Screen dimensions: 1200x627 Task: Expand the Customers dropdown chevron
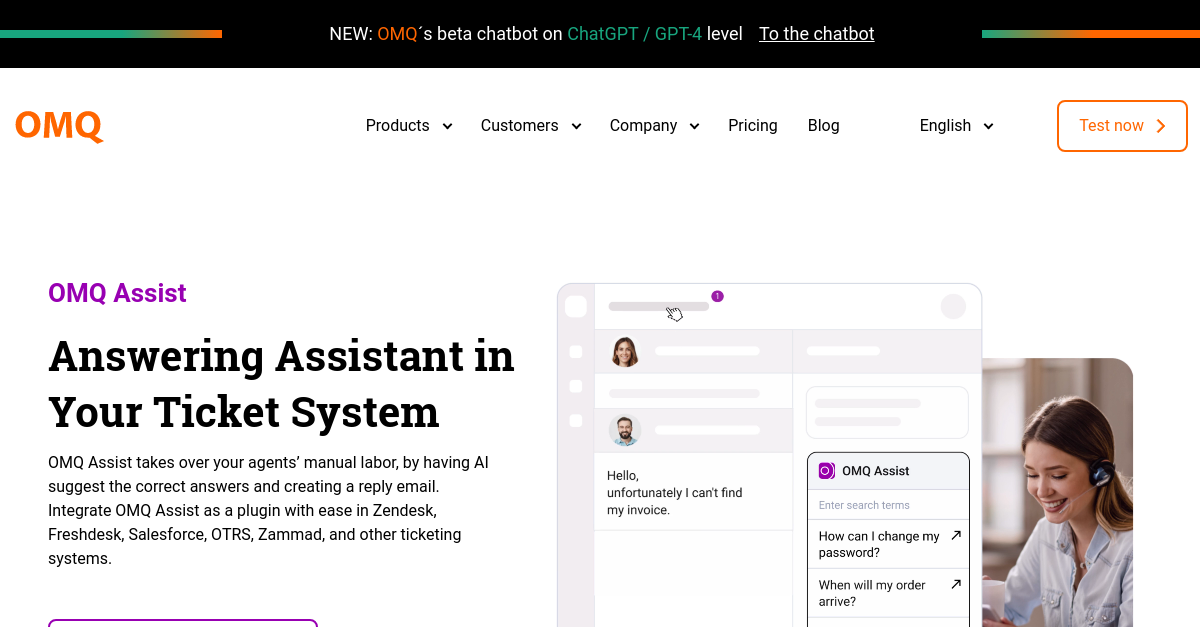tap(576, 126)
